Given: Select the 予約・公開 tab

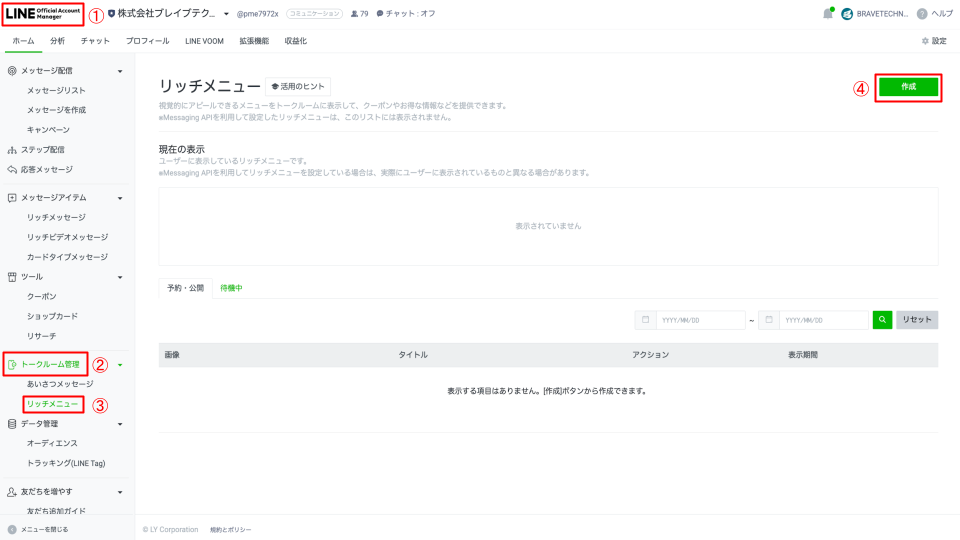Looking at the screenshot, I should [186, 288].
